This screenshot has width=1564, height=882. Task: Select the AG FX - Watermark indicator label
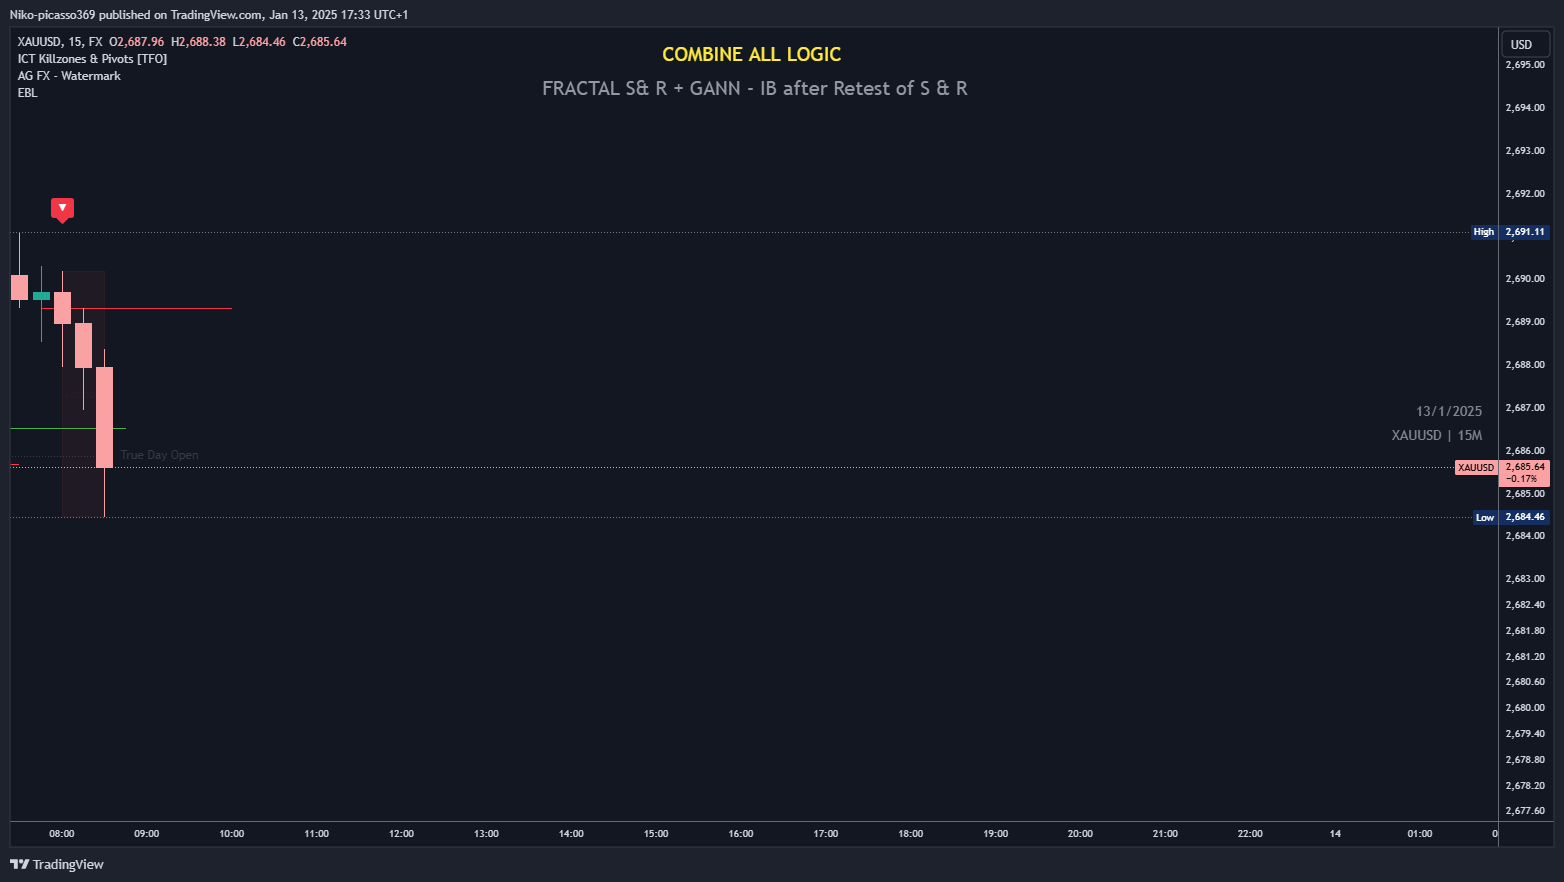click(x=69, y=76)
